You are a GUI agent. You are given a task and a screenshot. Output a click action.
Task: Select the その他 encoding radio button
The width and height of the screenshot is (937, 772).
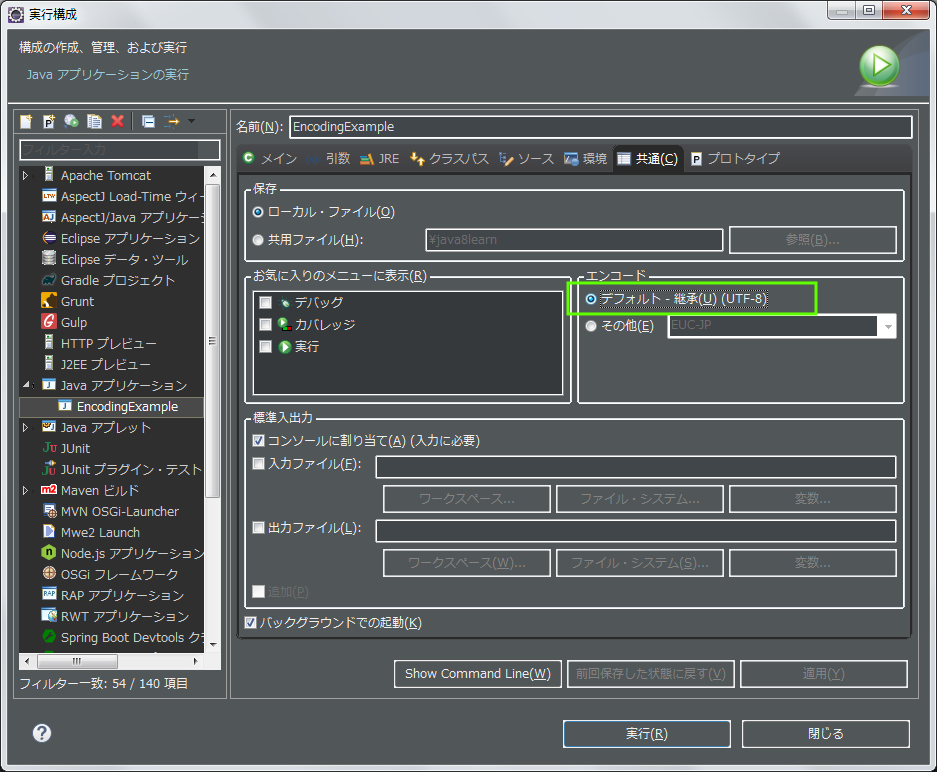click(592, 326)
